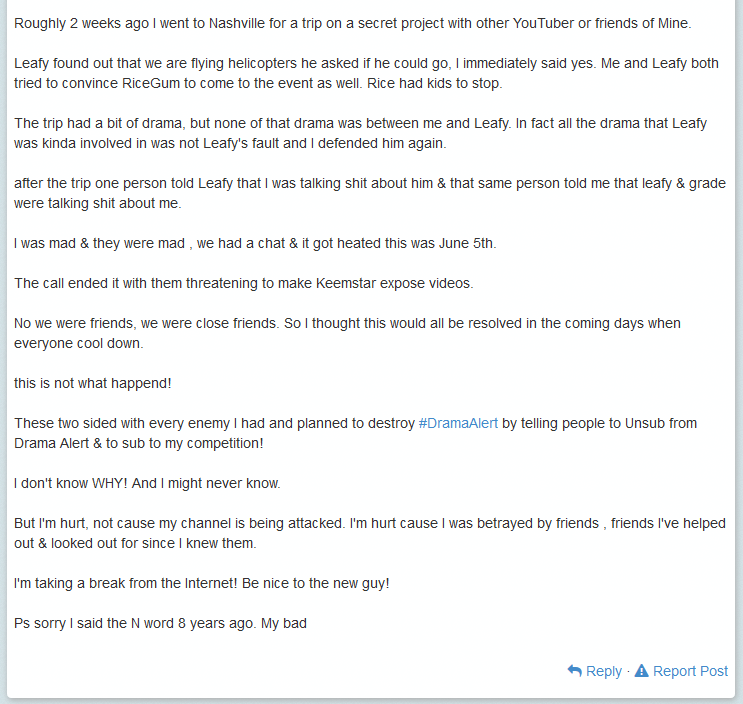Click the line 'I'm taking a break from the Internet!'
The width and height of the screenshot is (743, 704).
(201, 583)
